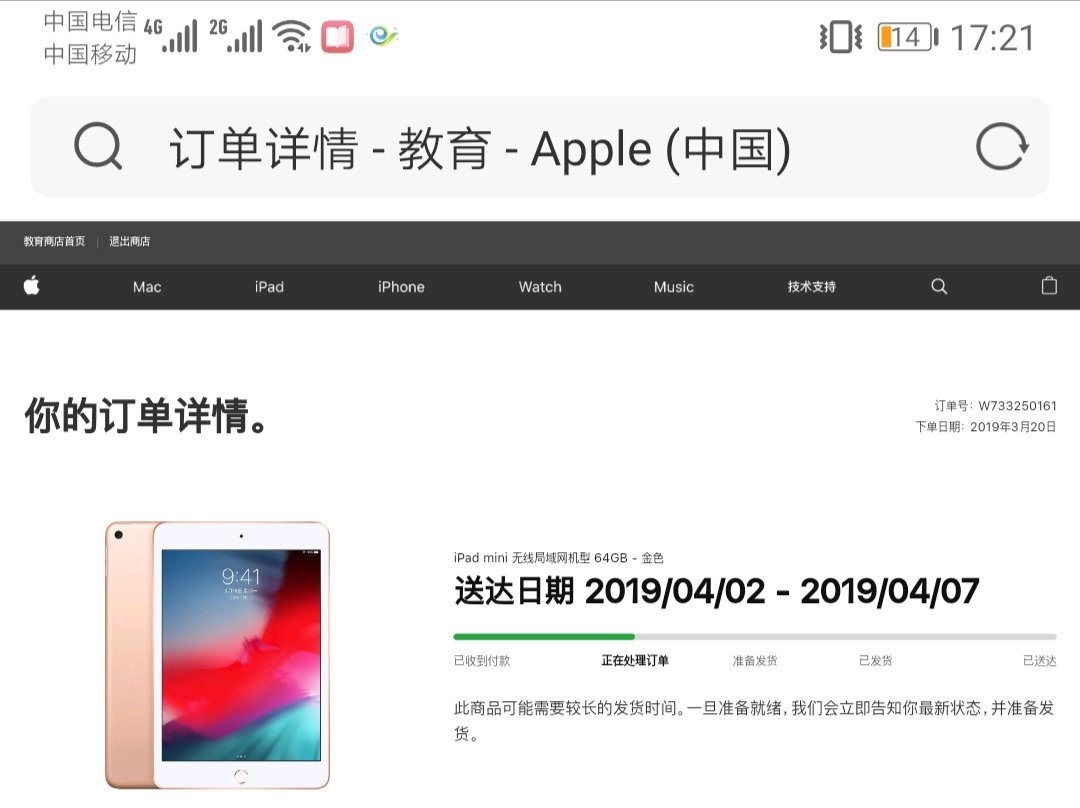1080x808 pixels.
Task: Open 技术支持 support page
Action: pos(811,287)
